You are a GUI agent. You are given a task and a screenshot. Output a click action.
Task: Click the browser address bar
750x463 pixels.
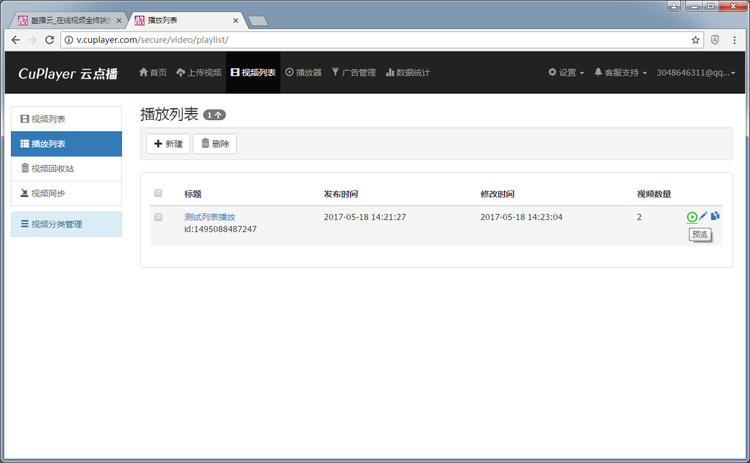pyautogui.click(x=370, y=40)
